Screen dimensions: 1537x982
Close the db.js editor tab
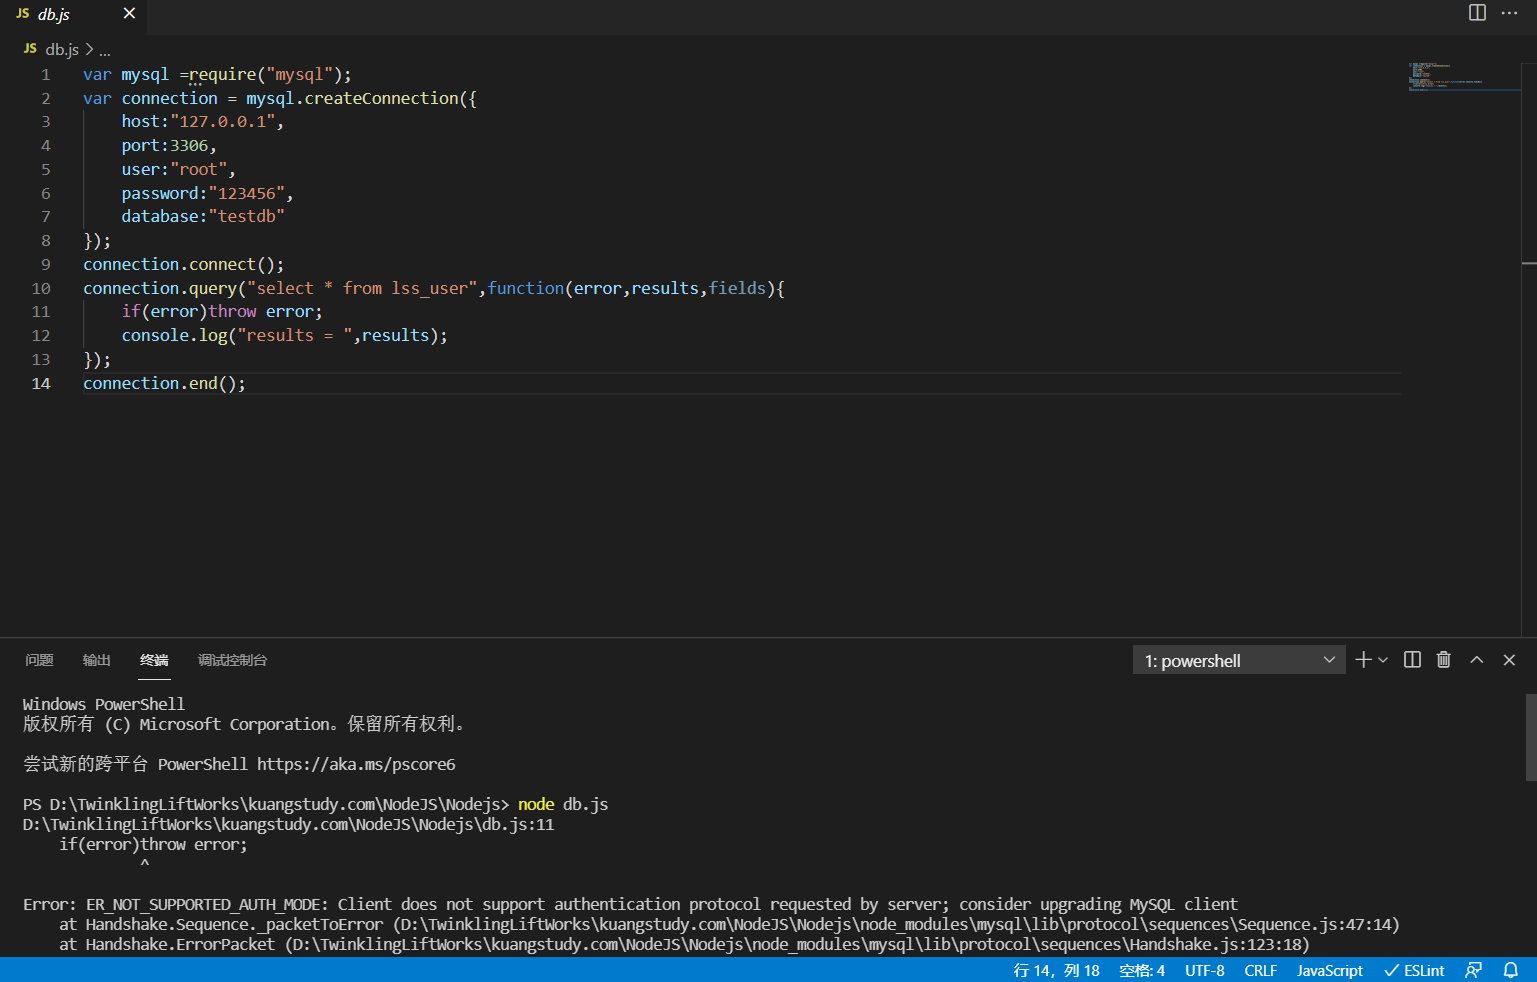(129, 14)
